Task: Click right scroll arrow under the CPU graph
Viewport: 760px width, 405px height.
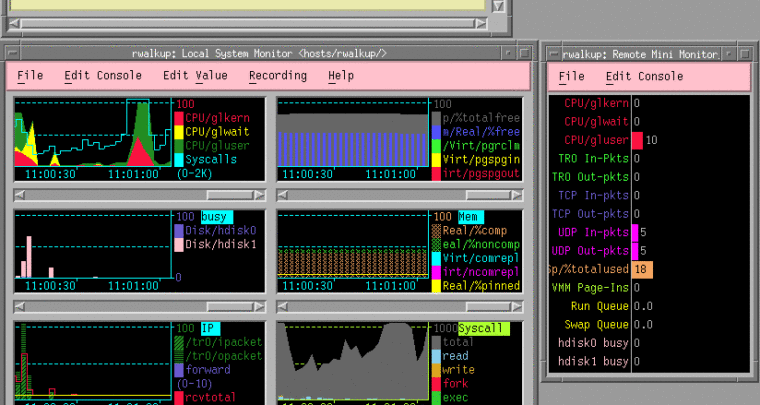Action: pos(260,193)
